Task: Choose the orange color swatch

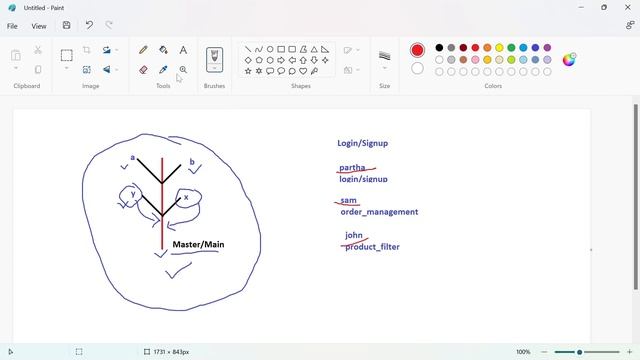Action: click(x=487, y=48)
